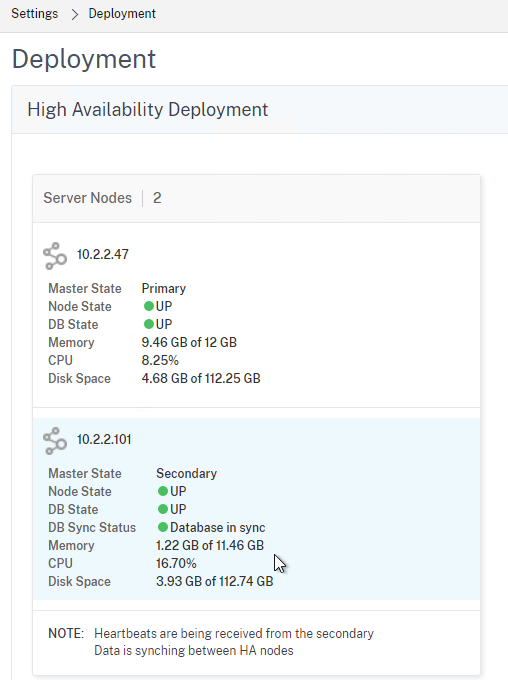Click the primary memory 9.46 GB of 12 GB
Screen dimensions: 508x680
coord(189,342)
